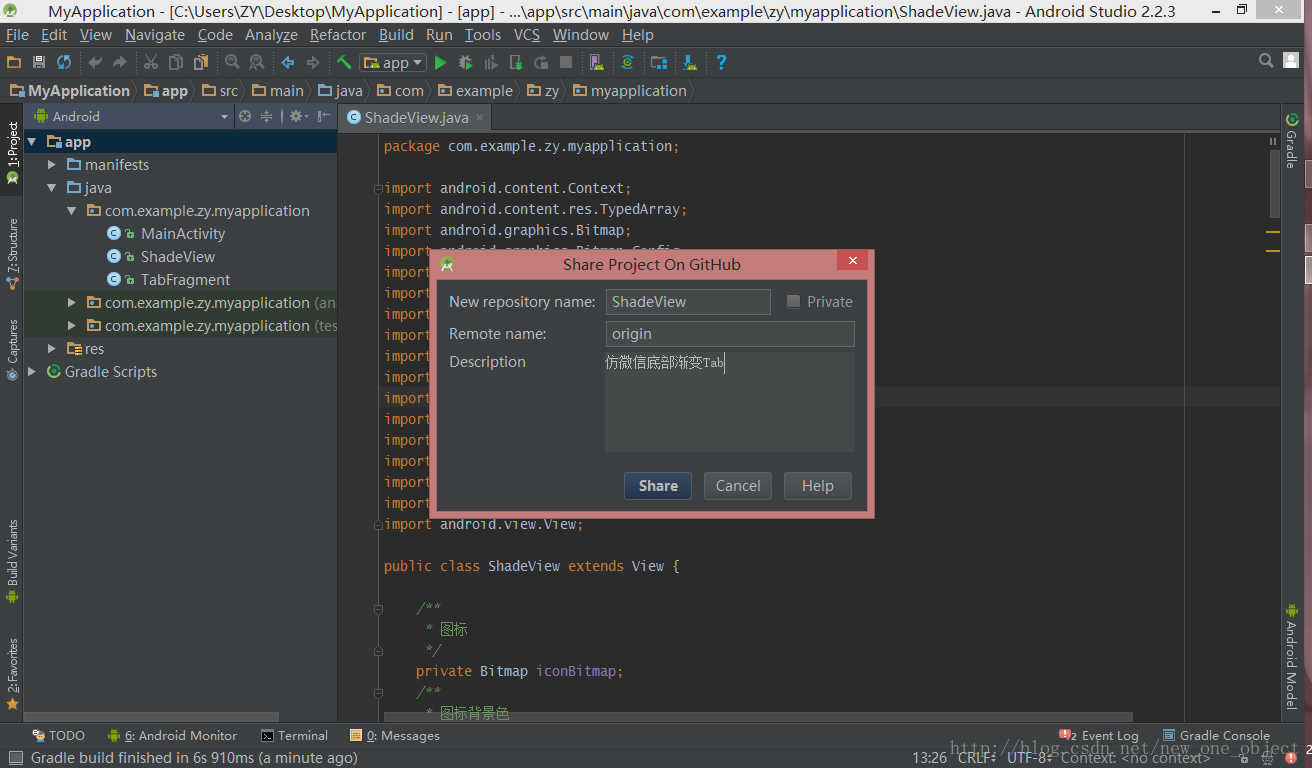Click the Replace toolbar icon
Image resolution: width=1312 pixels, height=768 pixels.
tap(257, 62)
